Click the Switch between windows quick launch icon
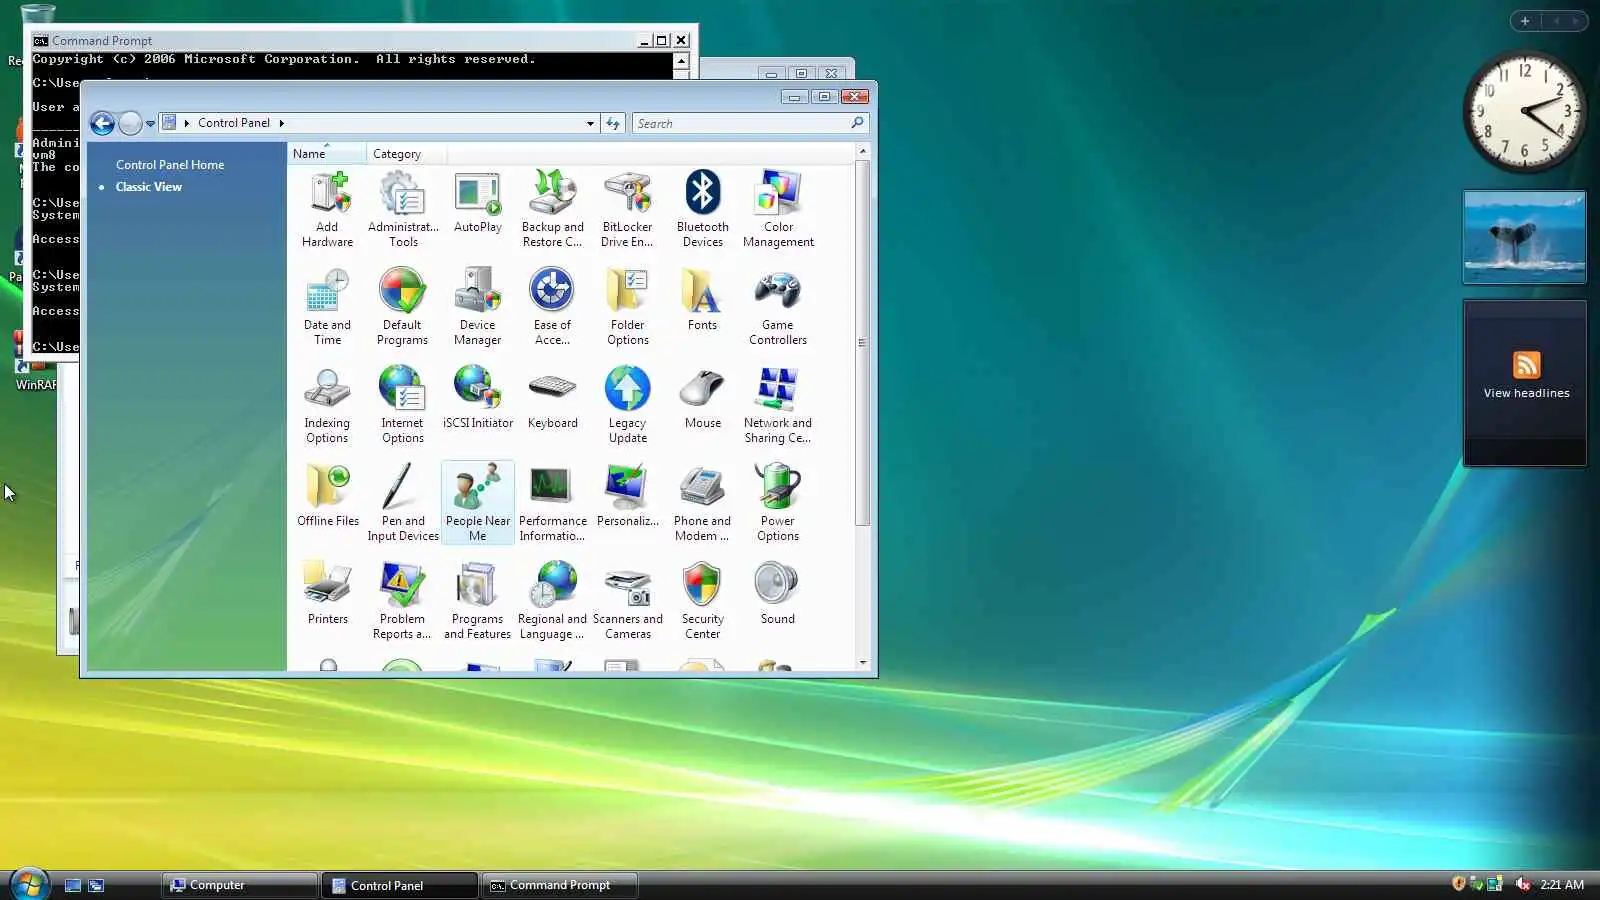This screenshot has width=1600, height=900. tap(96, 885)
